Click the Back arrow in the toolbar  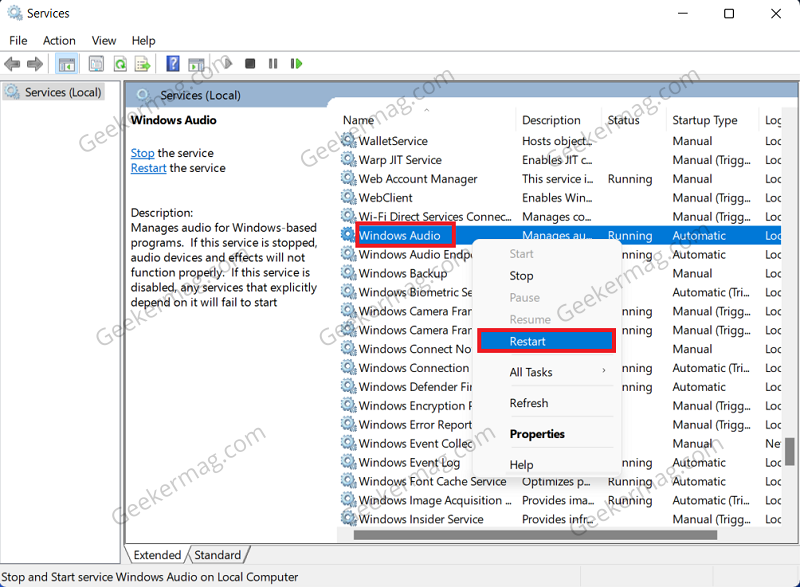click(12, 64)
